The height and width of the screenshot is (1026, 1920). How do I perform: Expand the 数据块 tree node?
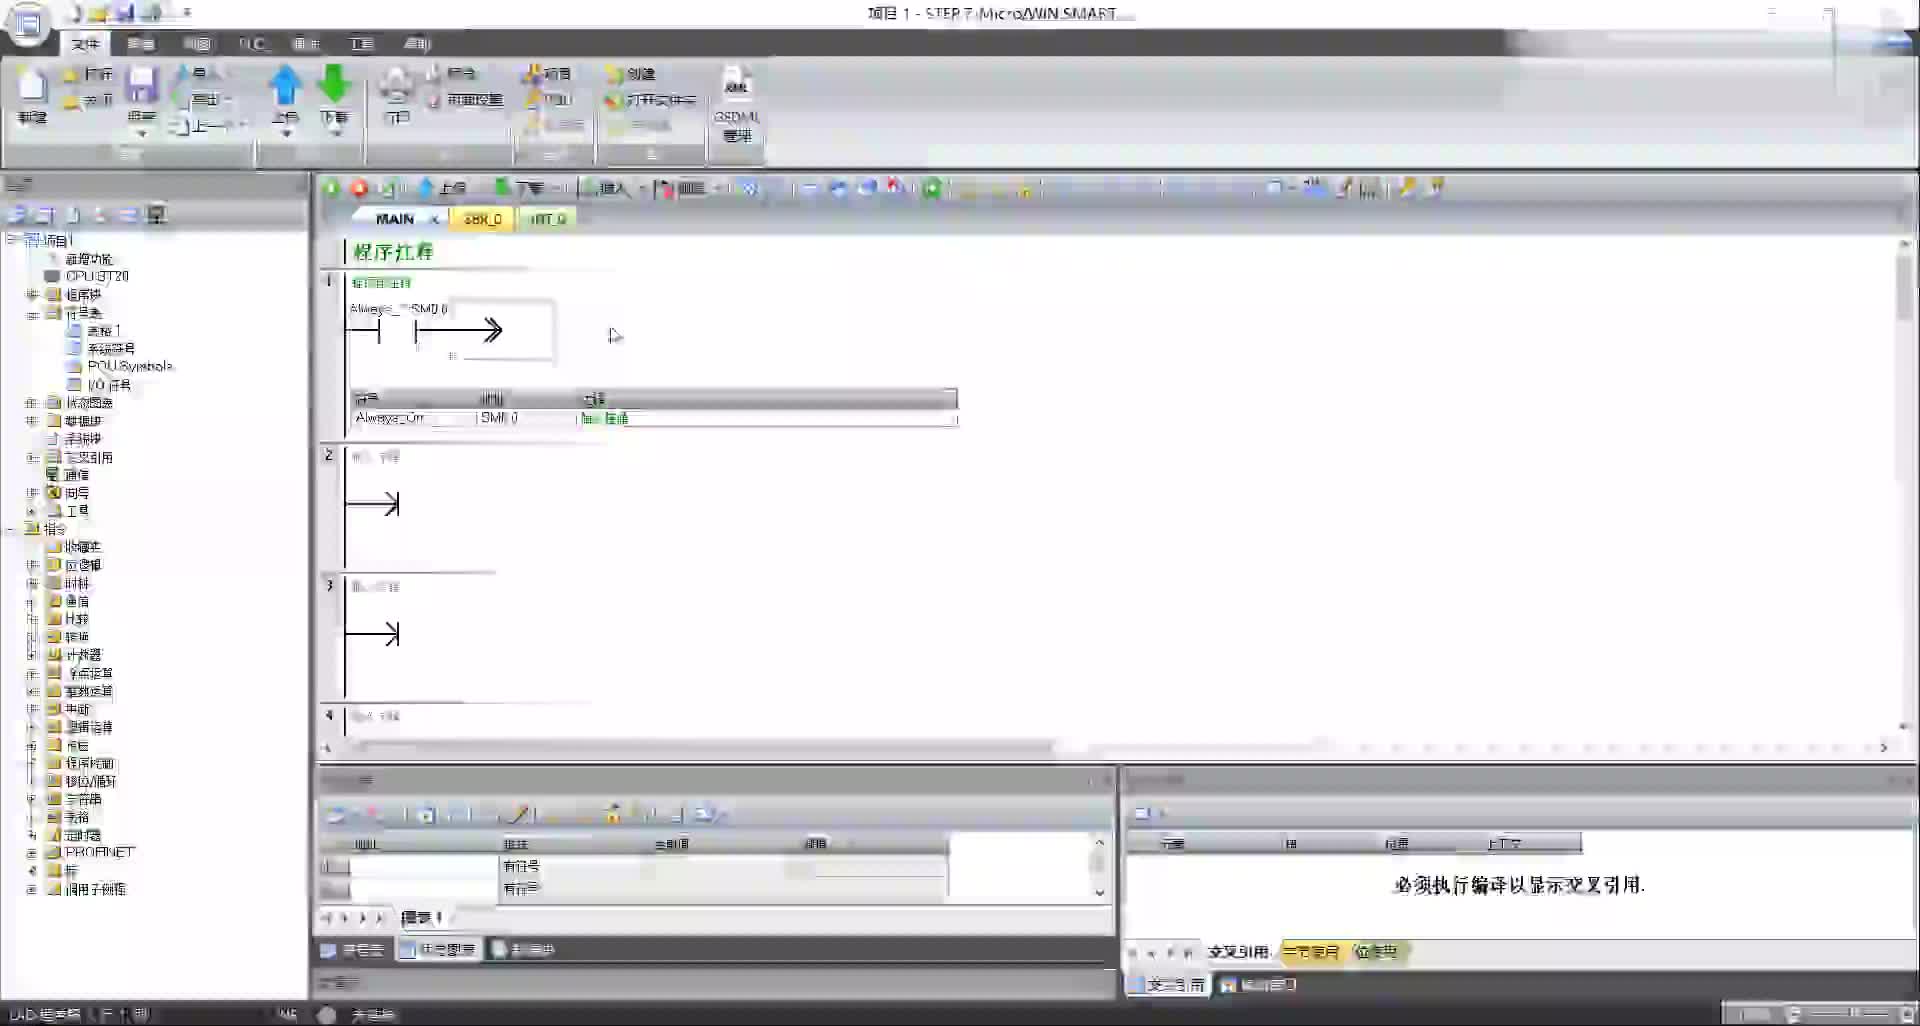click(x=32, y=421)
